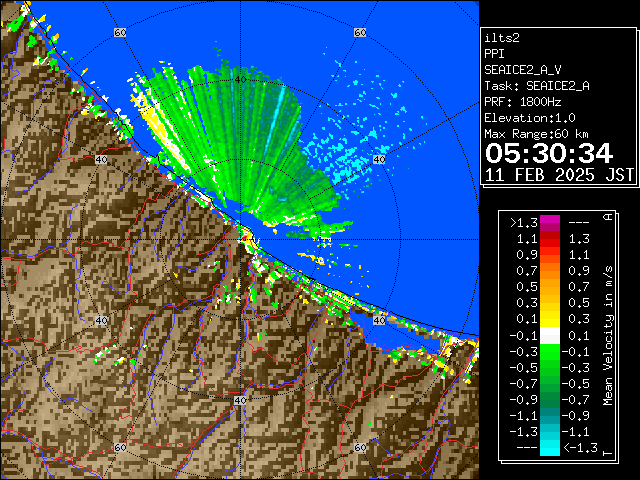
Task: Select the "Elevation:1.0" value
Action: (x=530, y=118)
